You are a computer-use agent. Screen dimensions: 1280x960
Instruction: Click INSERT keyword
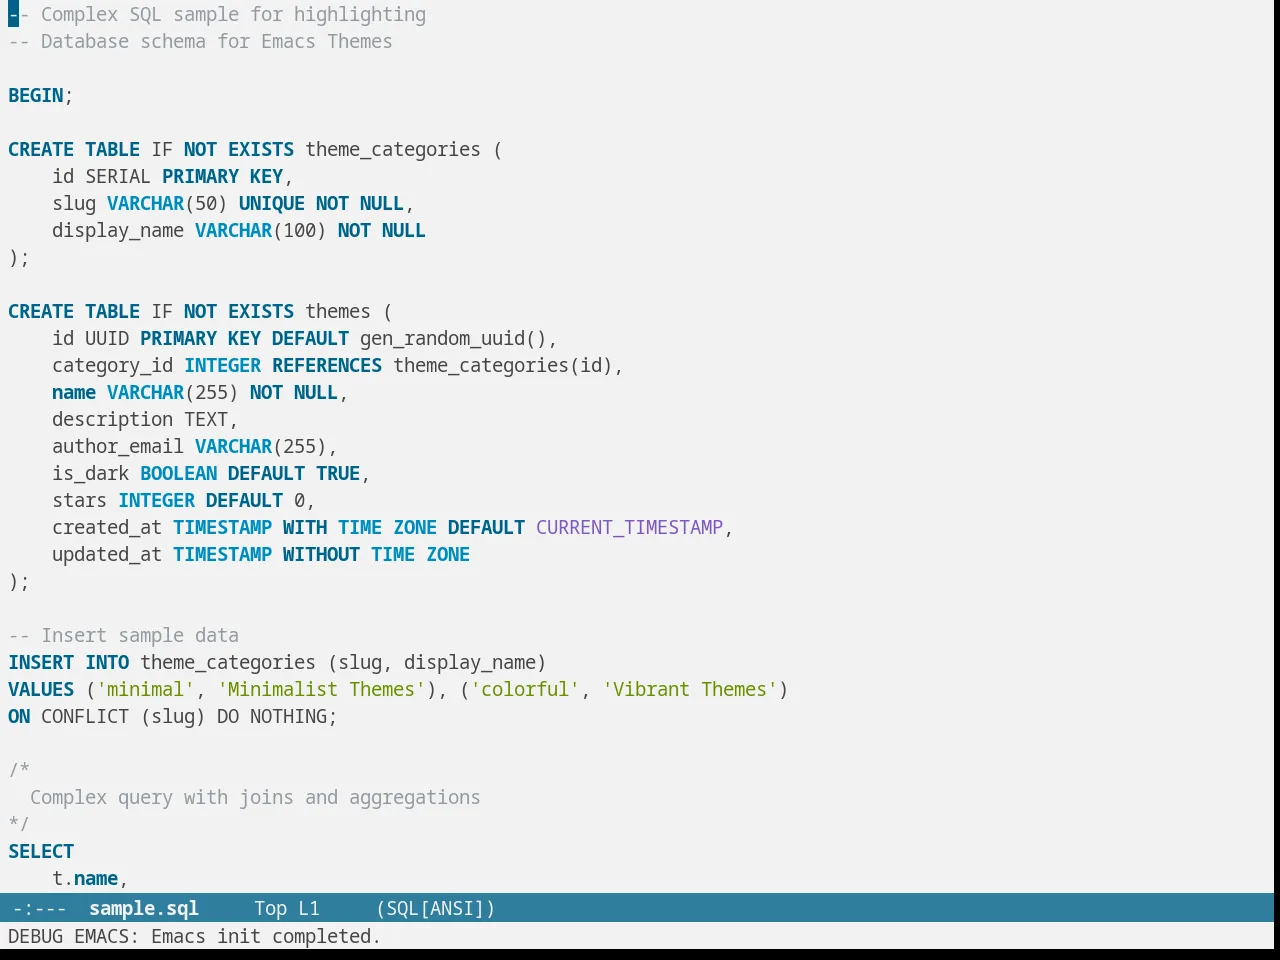[41, 662]
